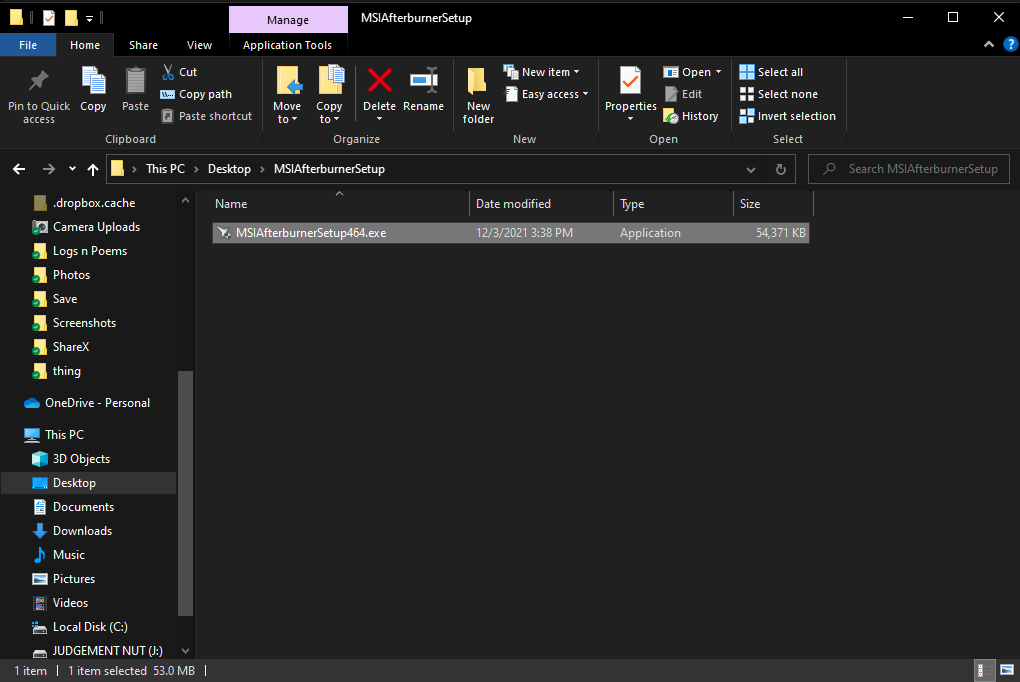Cut the selected file
Image resolution: width=1020 pixels, height=682 pixels.
pyautogui.click(x=180, y=72)
